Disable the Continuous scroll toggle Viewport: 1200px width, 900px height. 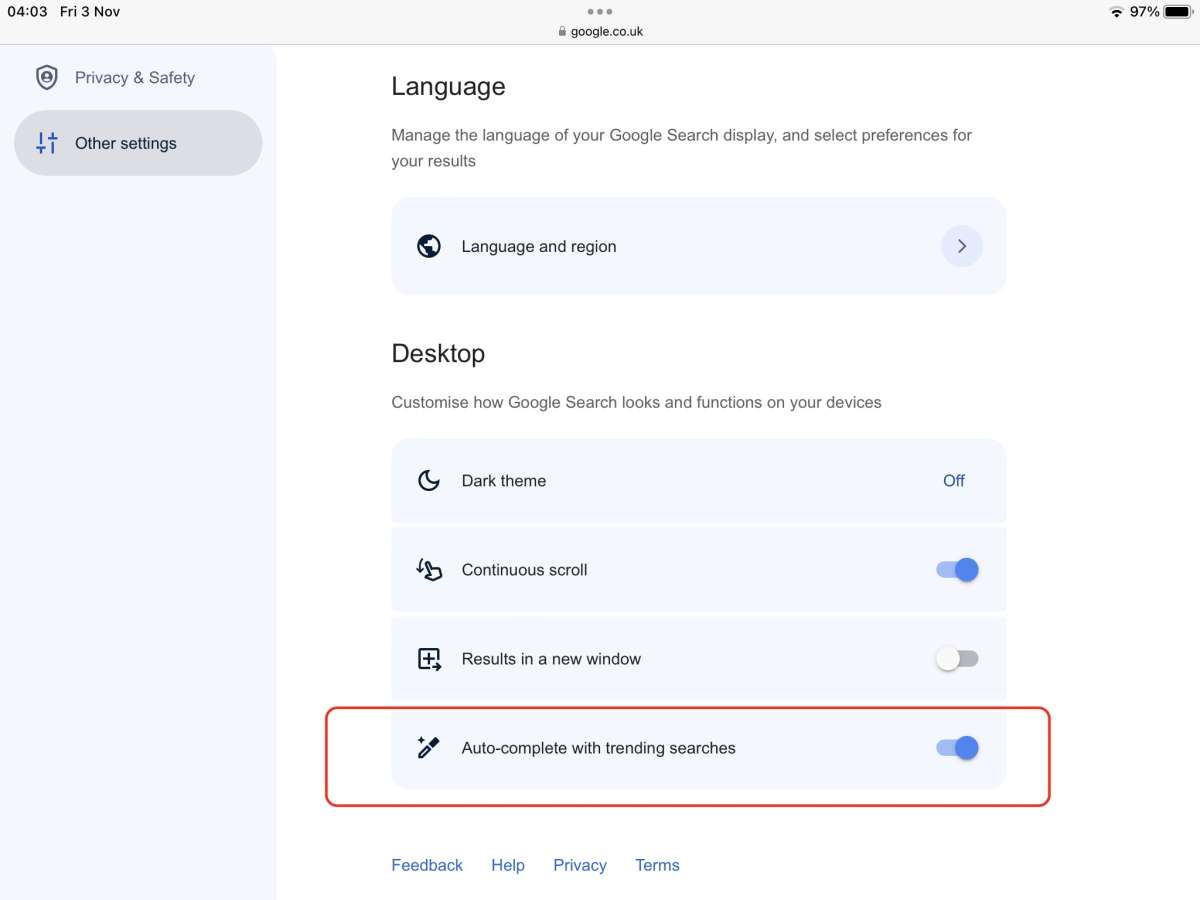(957, 570)
